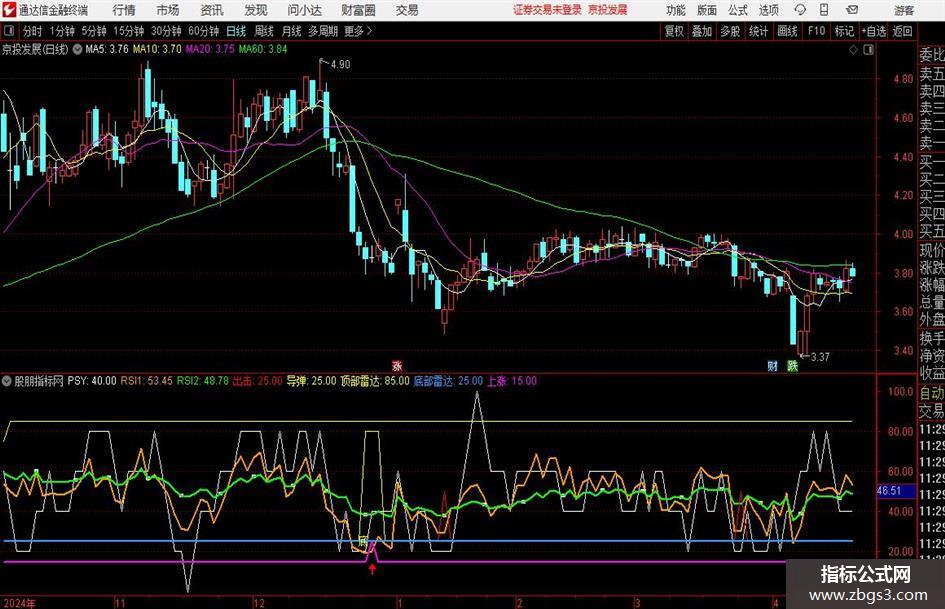Open the 选项 menu
Image resolution: width=945 pixels, height=609 pixels.
pos(768,10)
